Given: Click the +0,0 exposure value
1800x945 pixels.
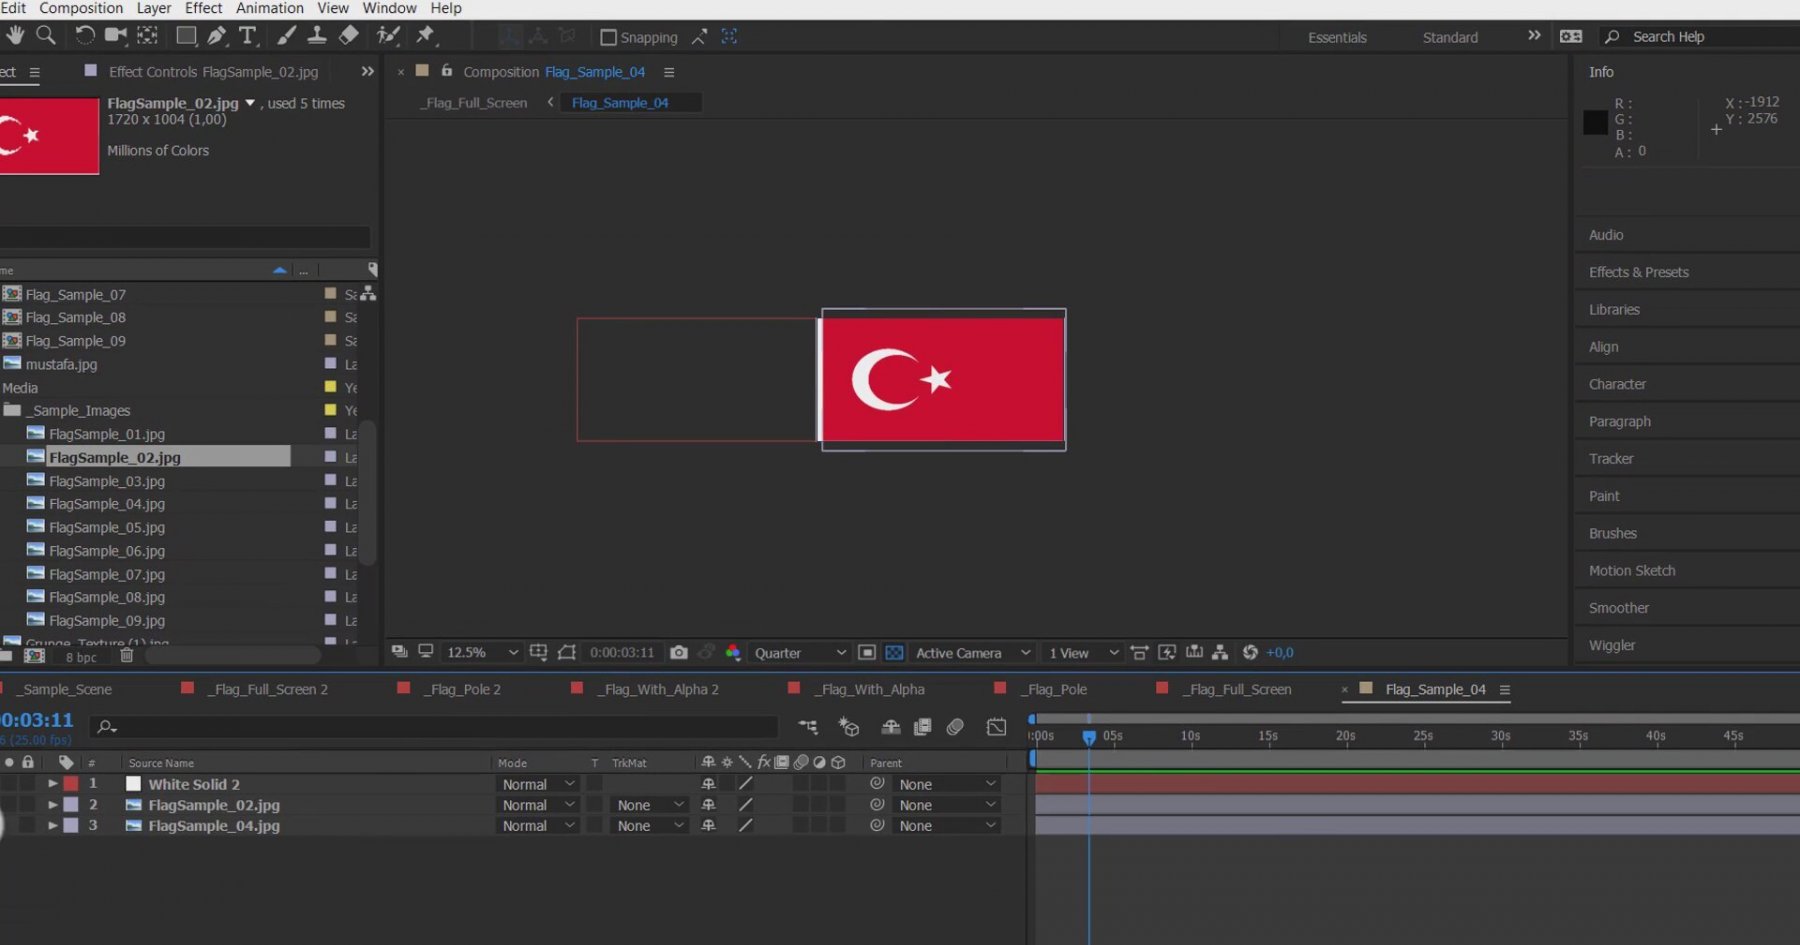Looking at the screenshot, I should [x=1280, y=652].
